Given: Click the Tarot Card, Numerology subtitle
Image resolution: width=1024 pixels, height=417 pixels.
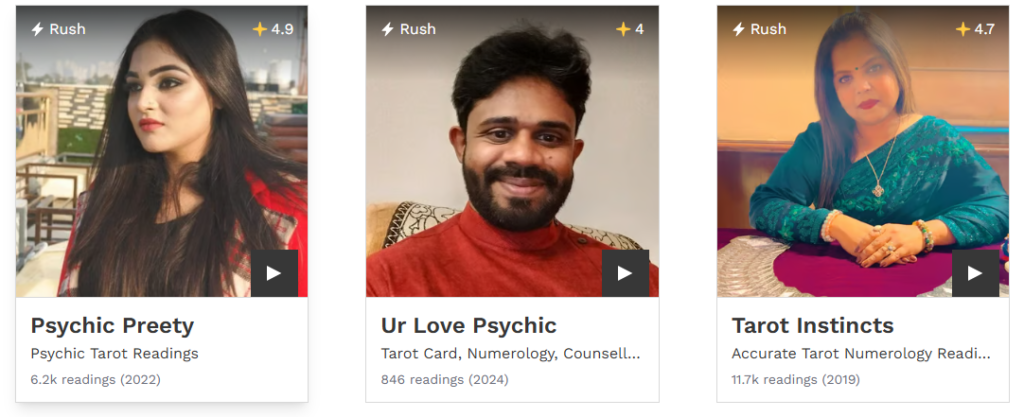Looking at the screenshot, I should (511, 354).
